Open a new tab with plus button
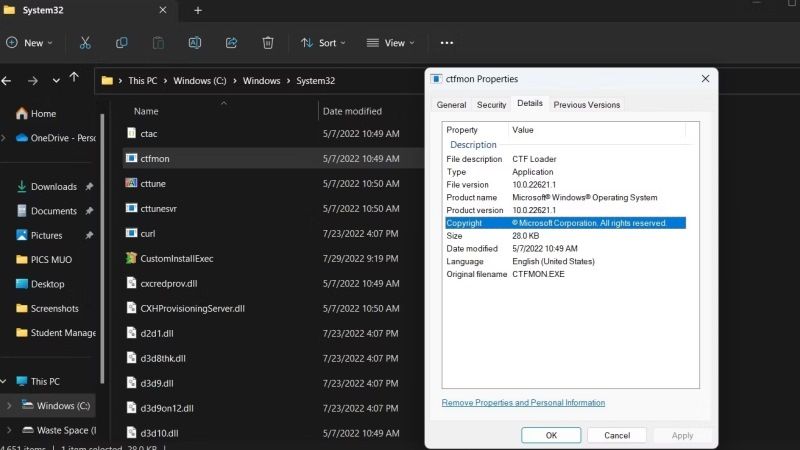Screen dimensions: 800x450 pyautogui.click(x=198, y=10)
